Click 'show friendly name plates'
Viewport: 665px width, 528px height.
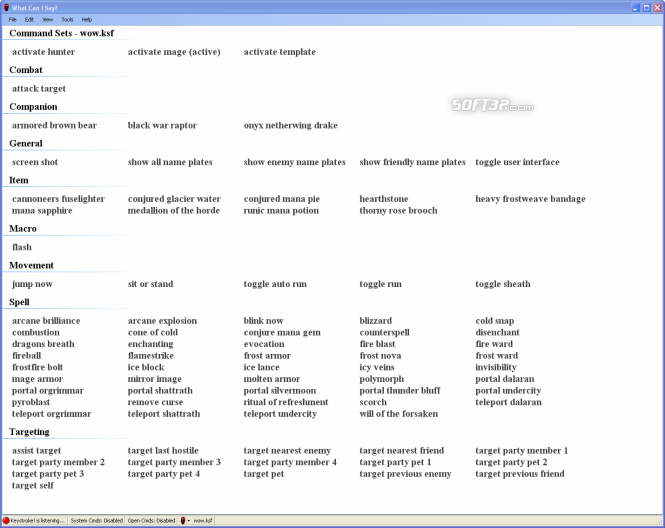[412, 162]
